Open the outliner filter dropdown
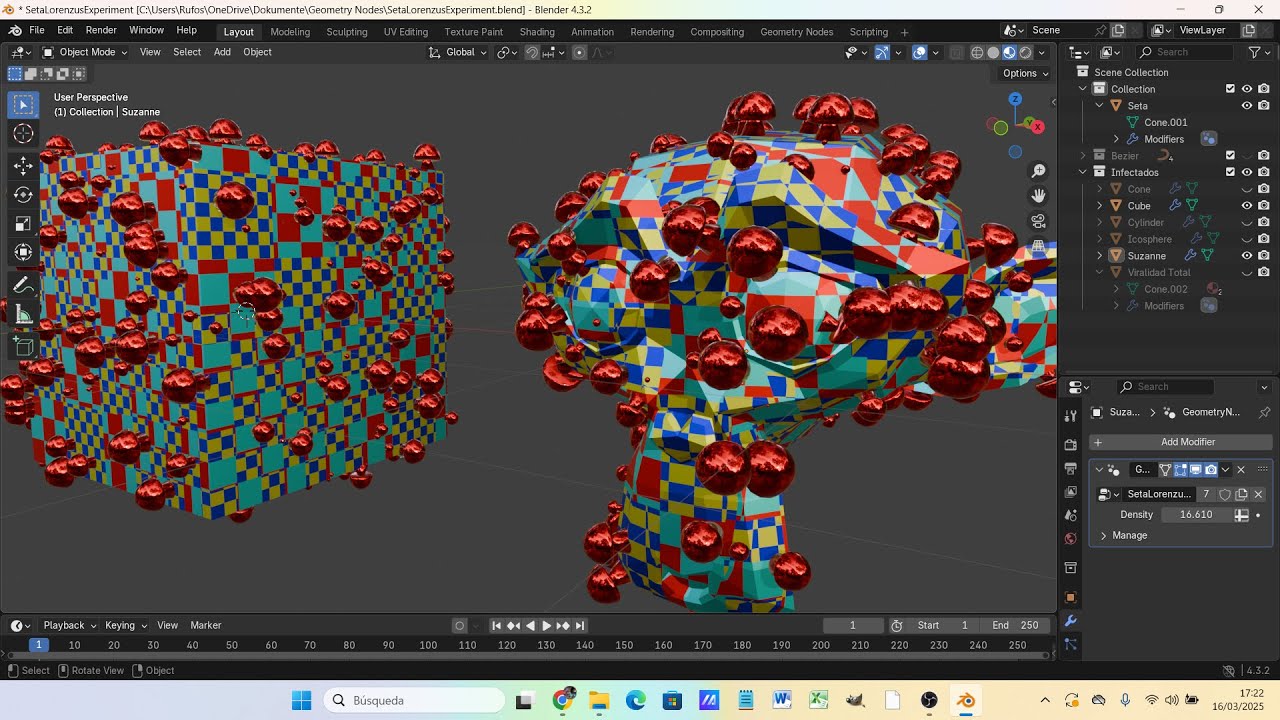This screenshot has width=1280, height=720. (1258, 52)
